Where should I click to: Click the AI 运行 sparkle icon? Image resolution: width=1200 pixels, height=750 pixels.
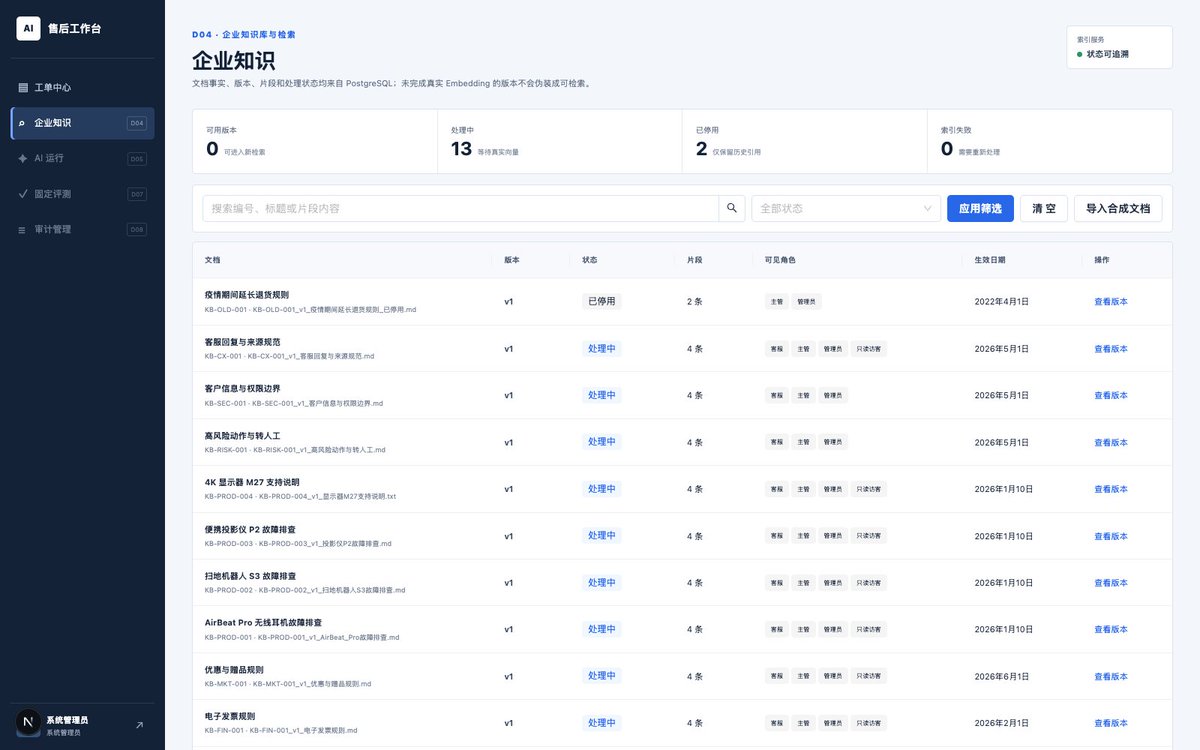(23, 158)
